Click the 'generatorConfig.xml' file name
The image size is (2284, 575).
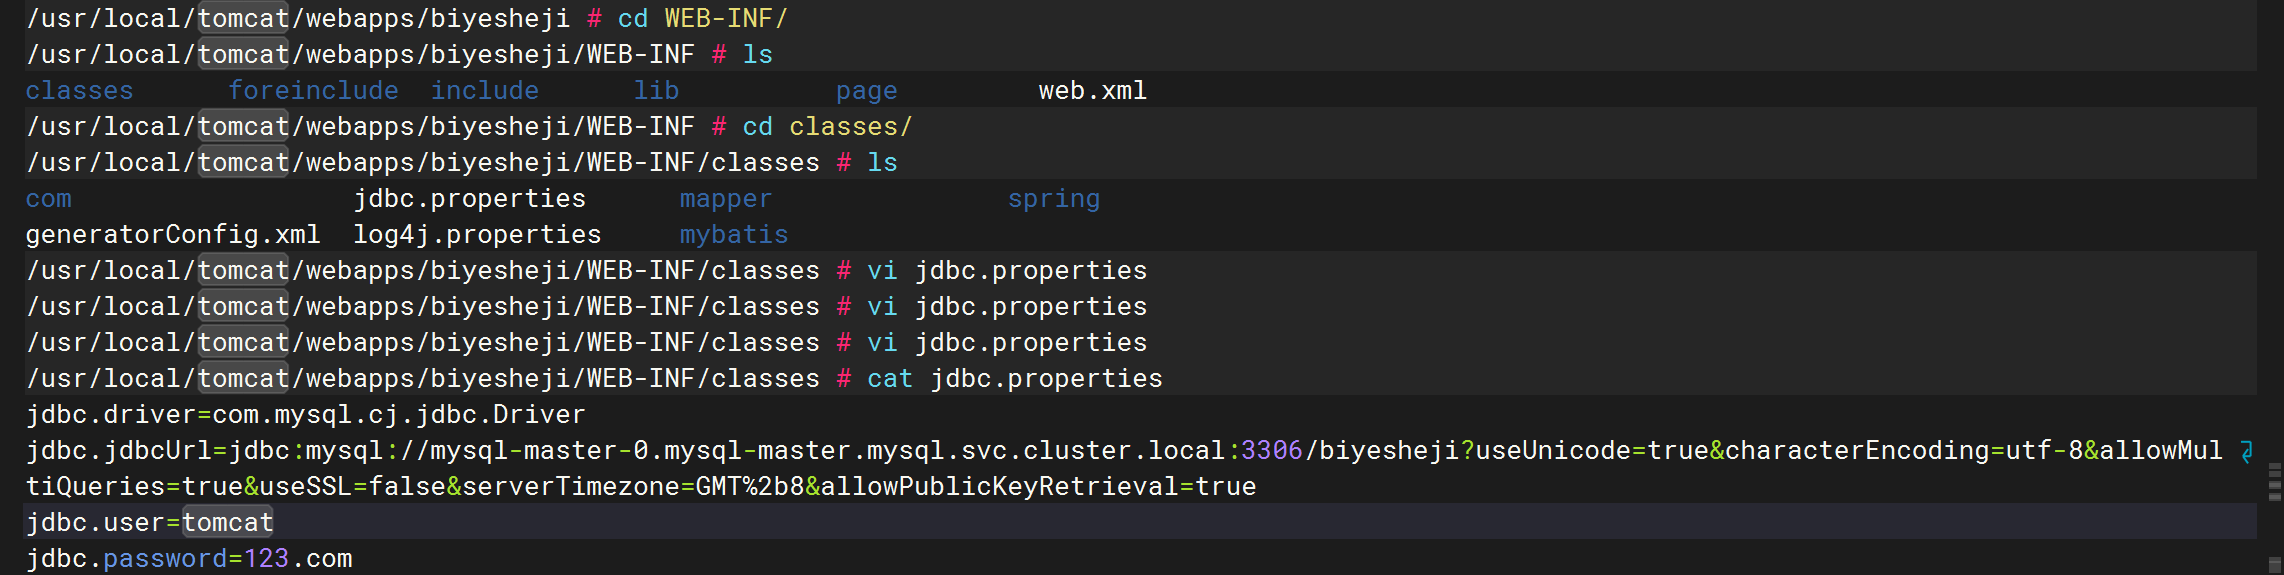tap(173, 235)
